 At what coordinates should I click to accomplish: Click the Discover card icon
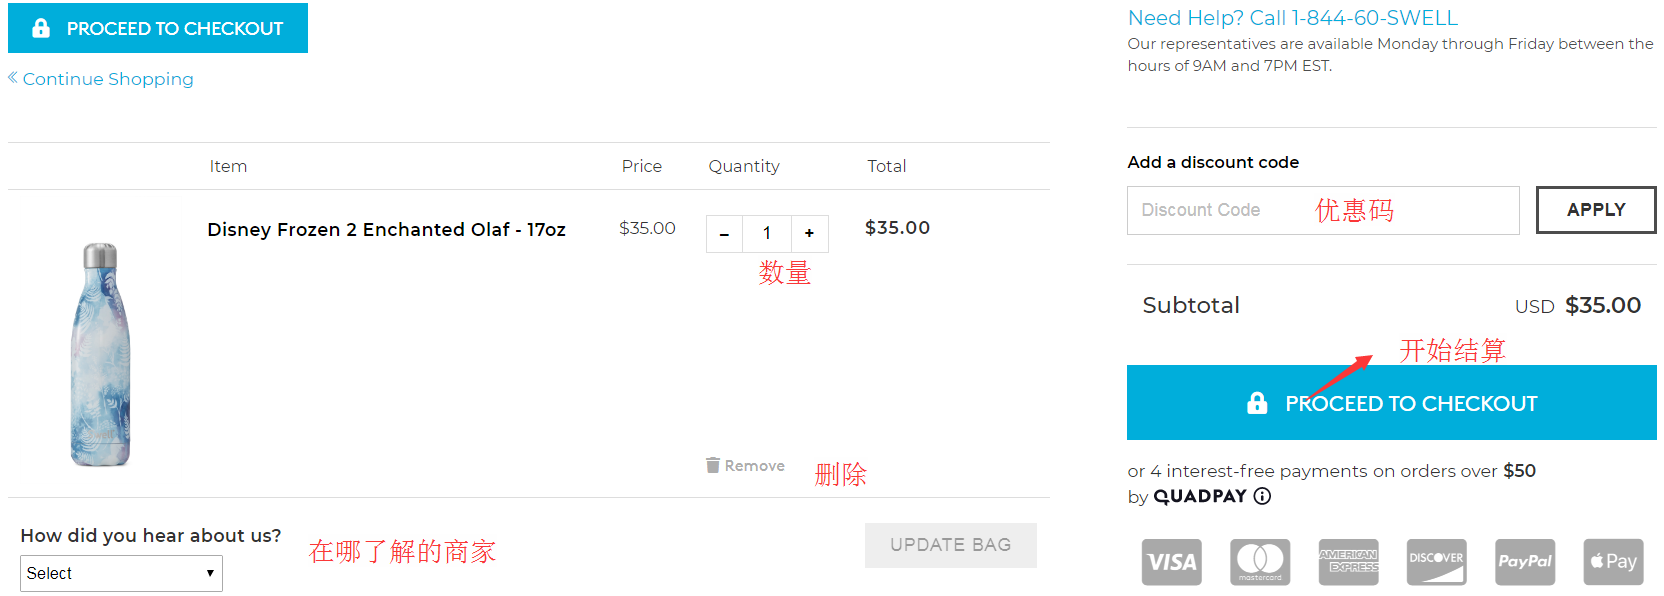(x=1436, y=562)
